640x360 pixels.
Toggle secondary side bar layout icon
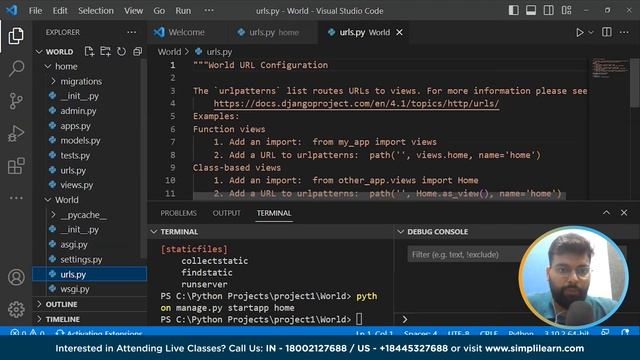point(549,11)
